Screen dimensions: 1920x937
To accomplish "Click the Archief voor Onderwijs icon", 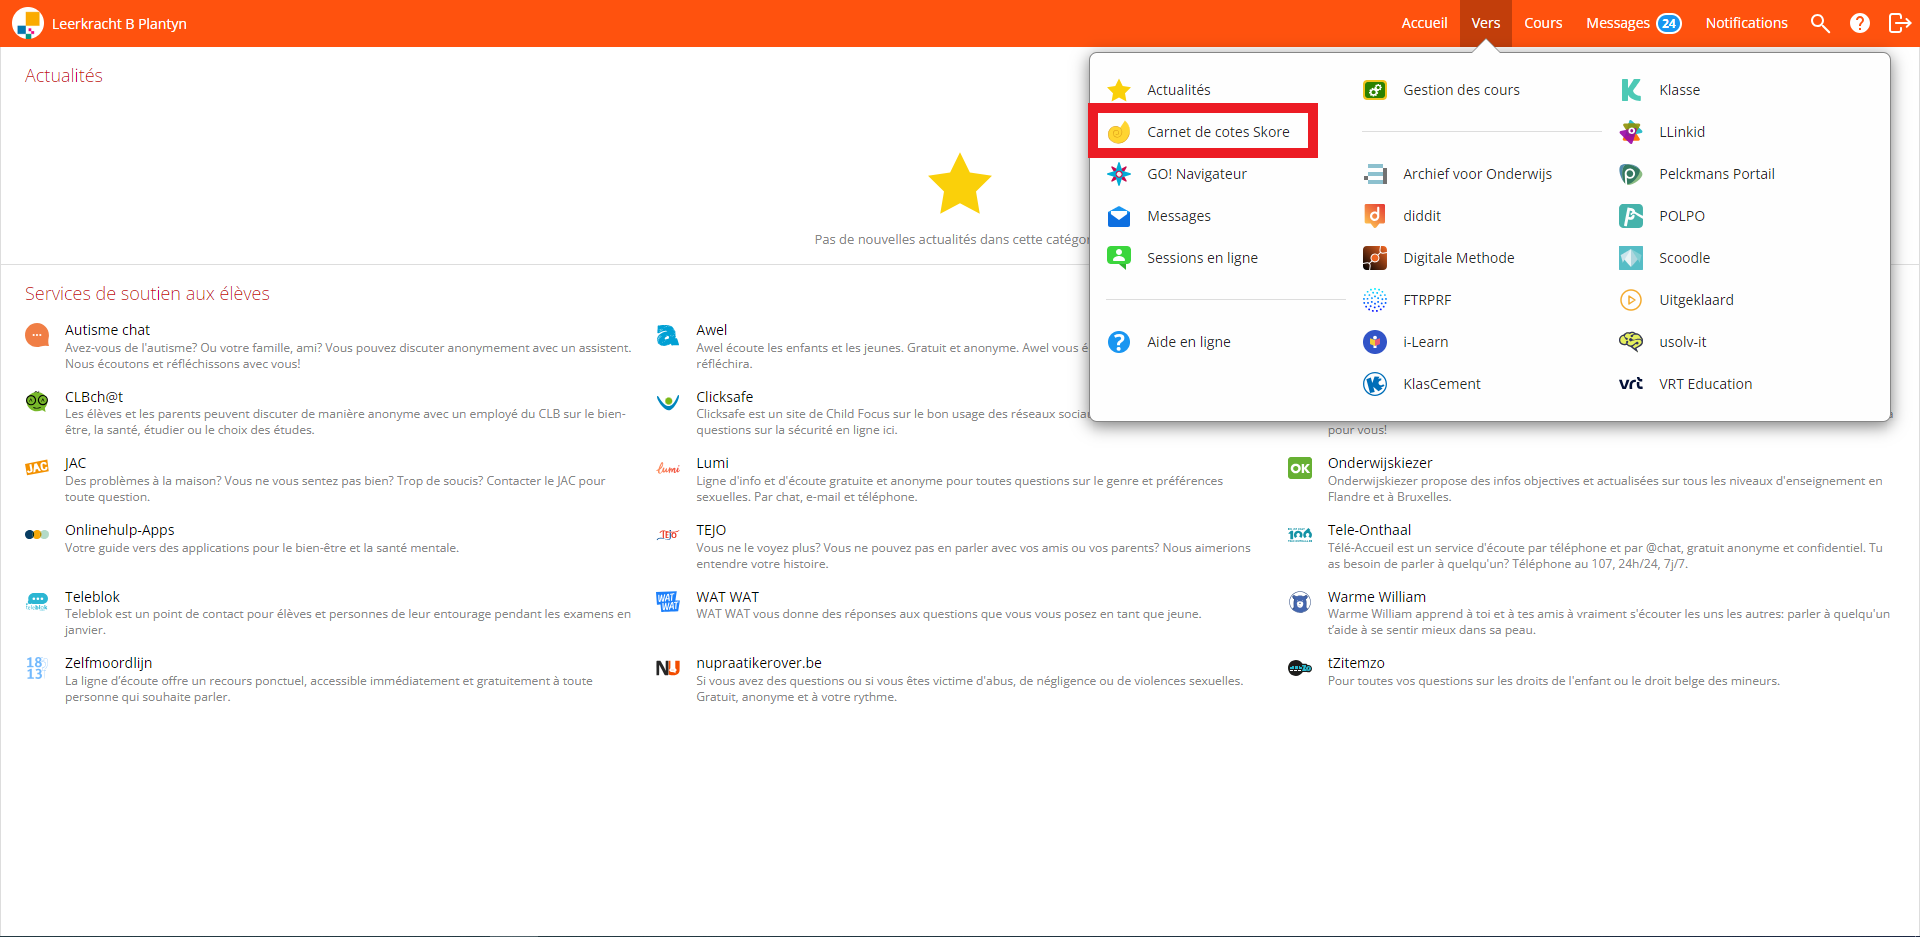I will point(1375,174).
